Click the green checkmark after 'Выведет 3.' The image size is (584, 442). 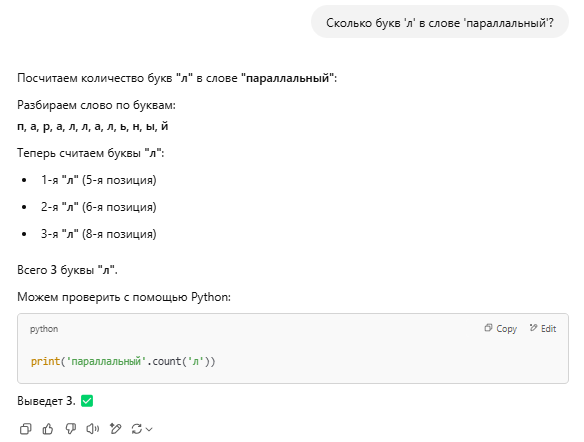[87, 401]
